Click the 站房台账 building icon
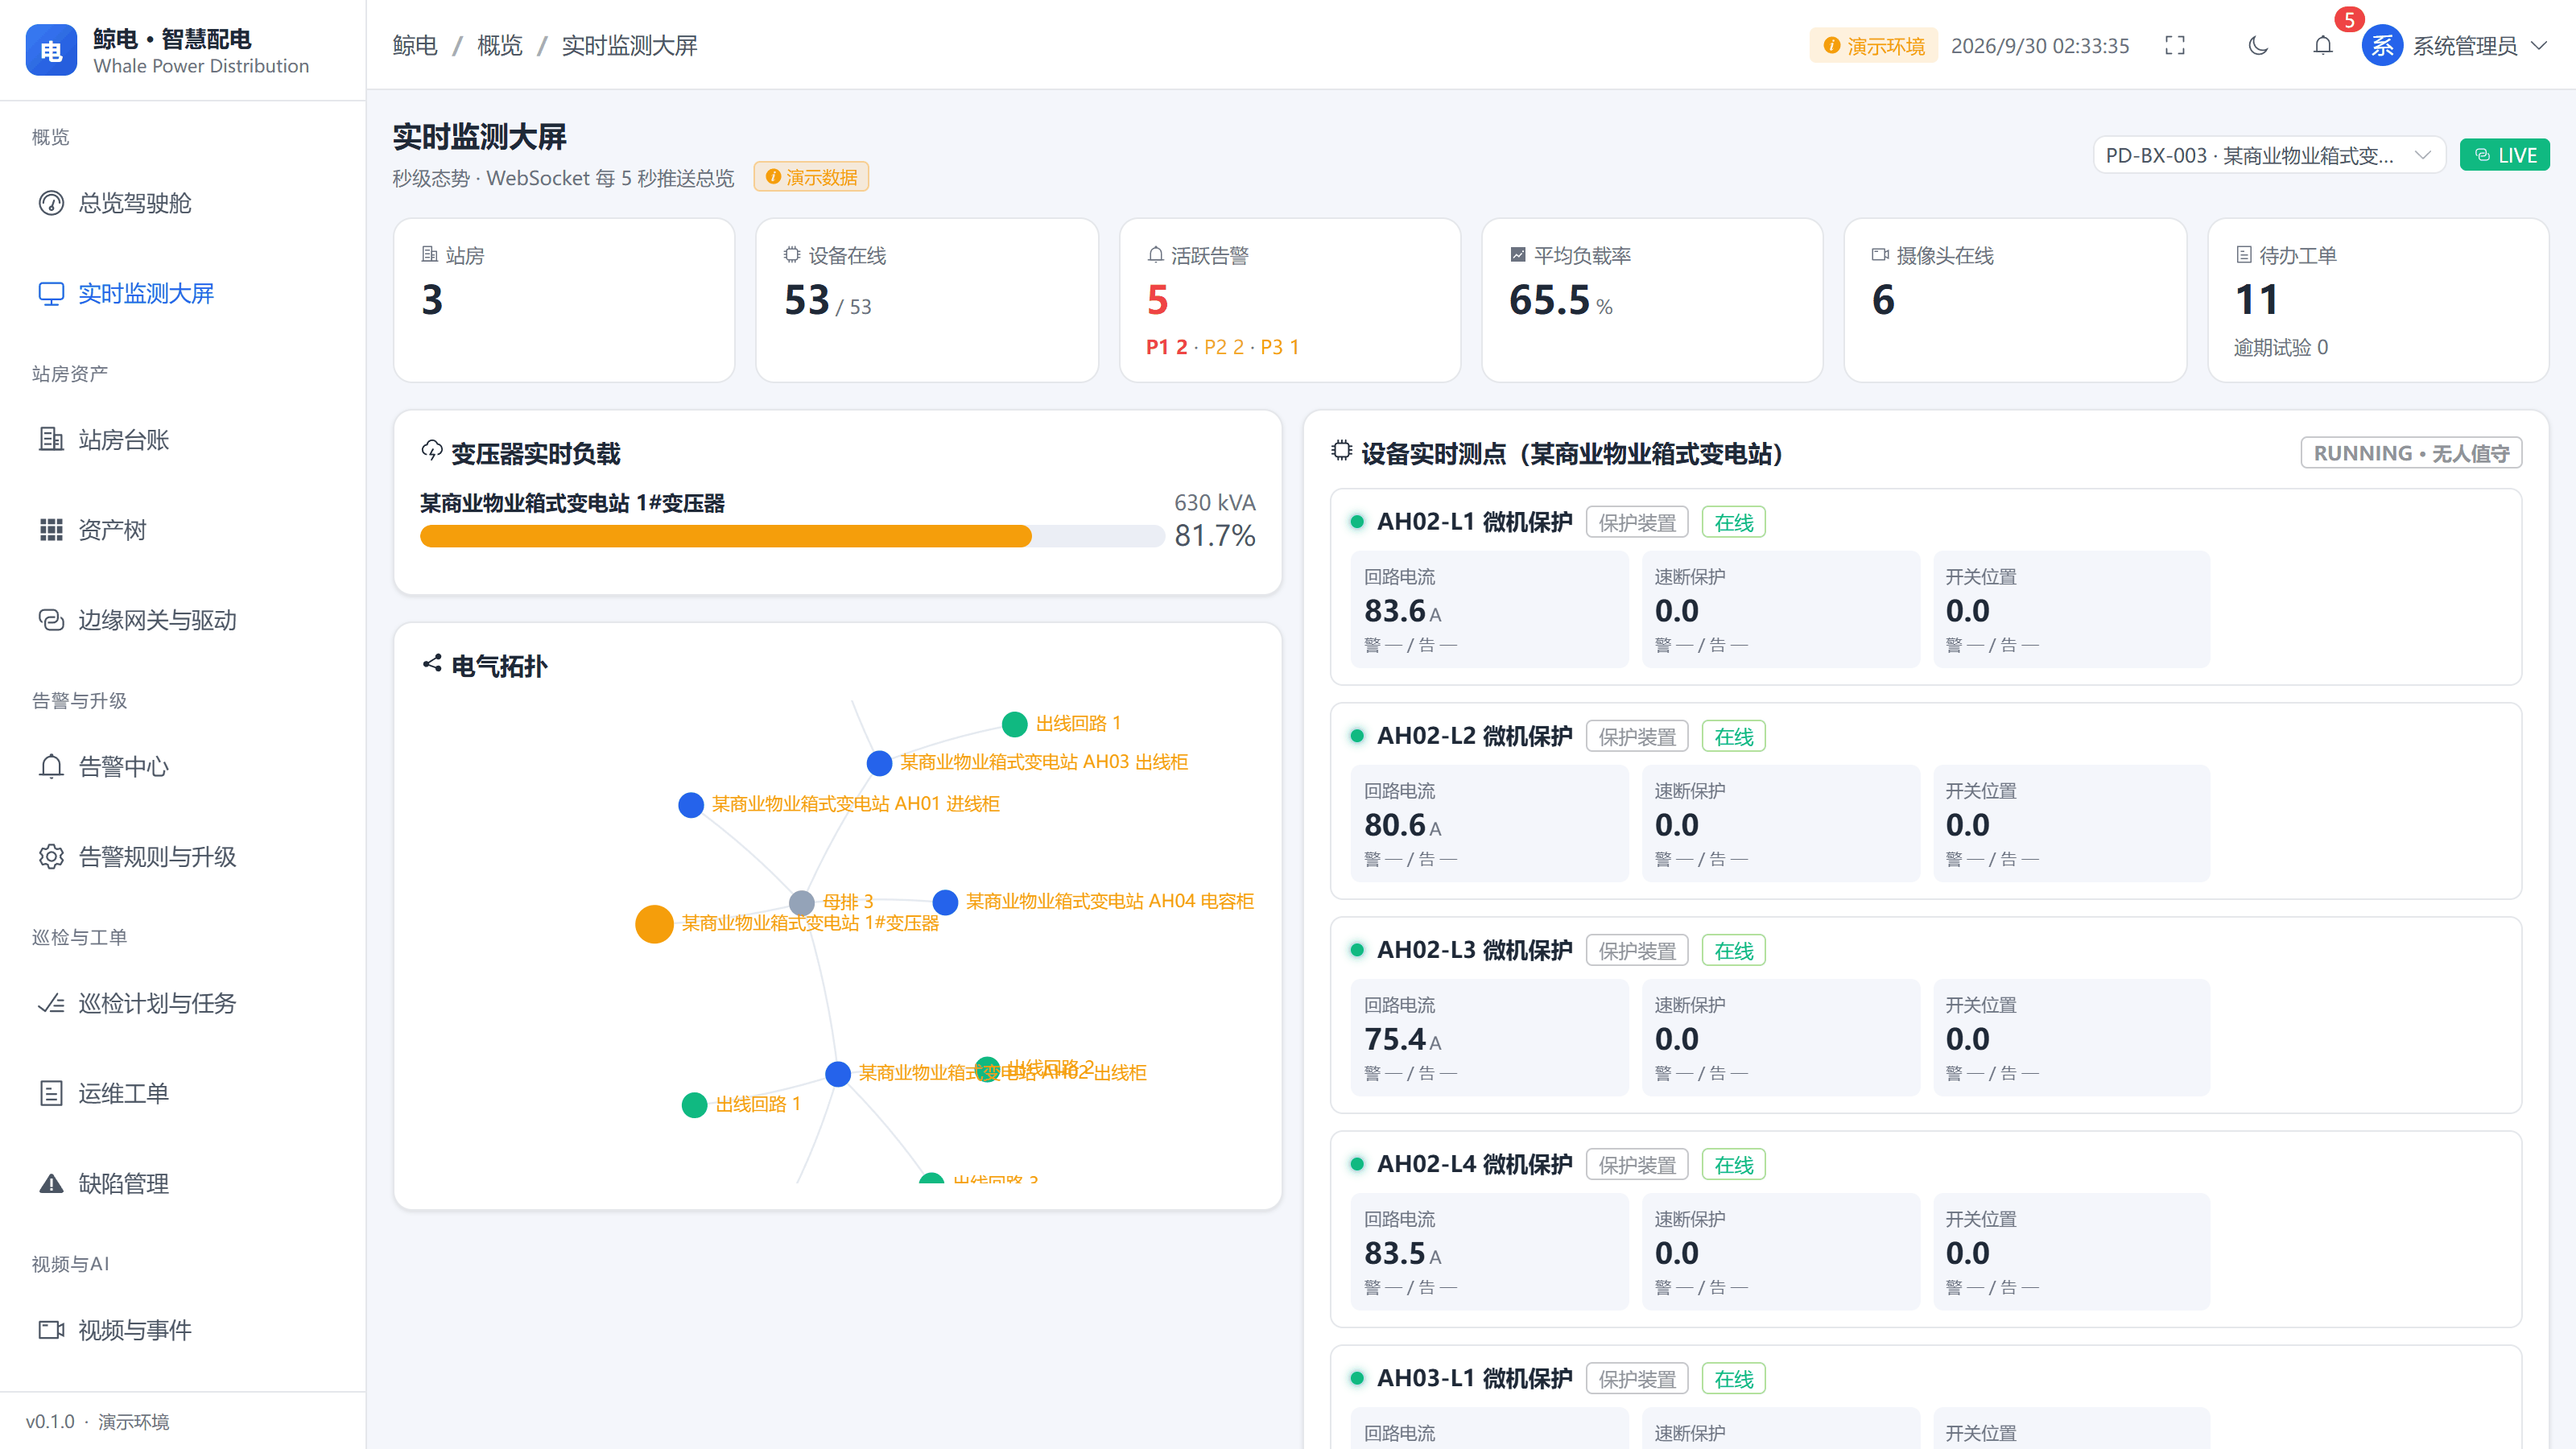 51,439
